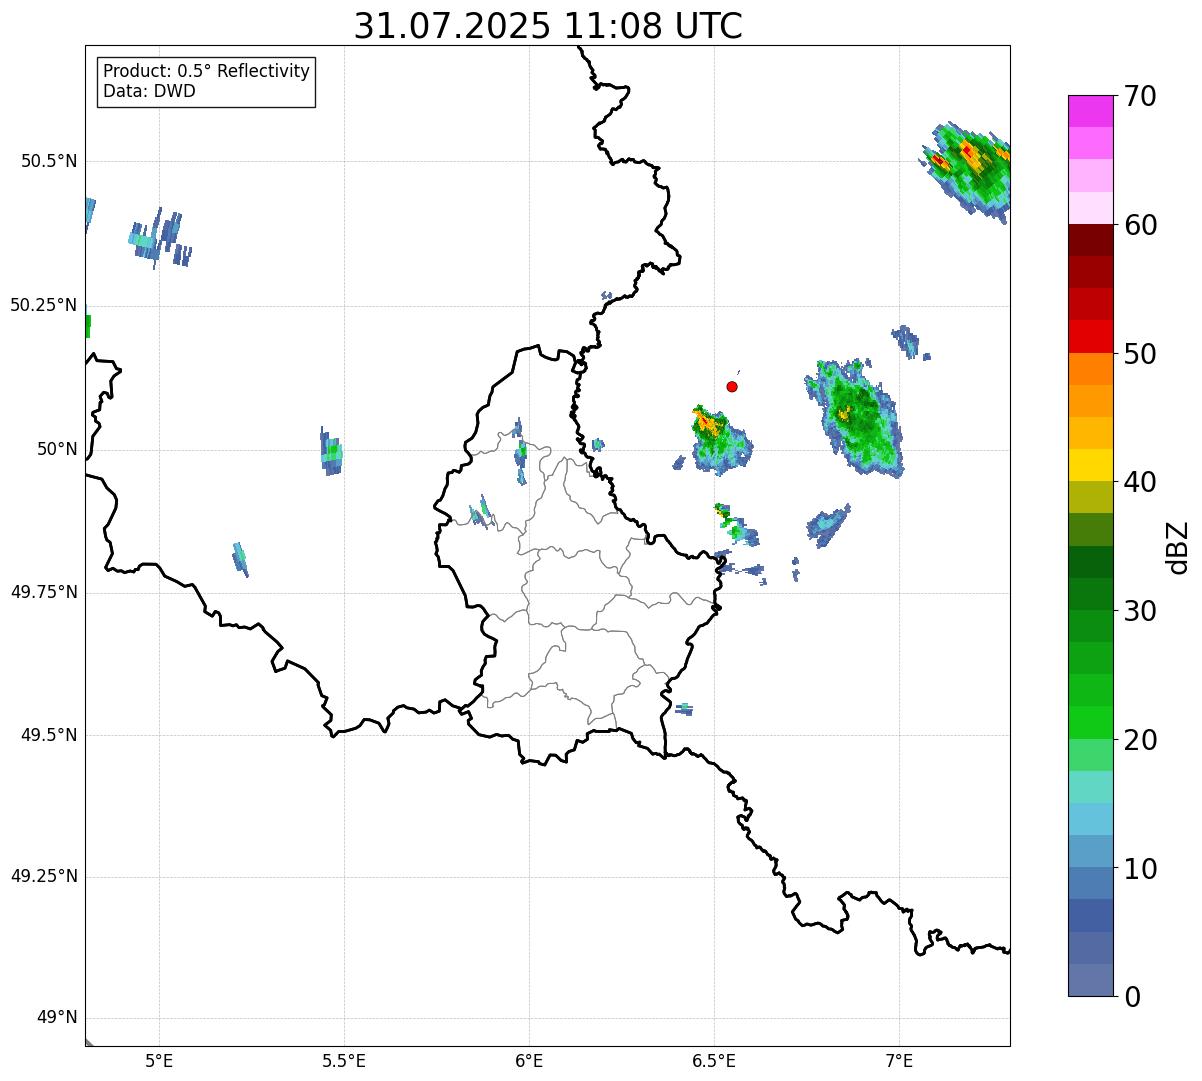Click the '50' colorbar tick label
This screenshot has width=1202, height=1081.
(x=1140, y=354)
